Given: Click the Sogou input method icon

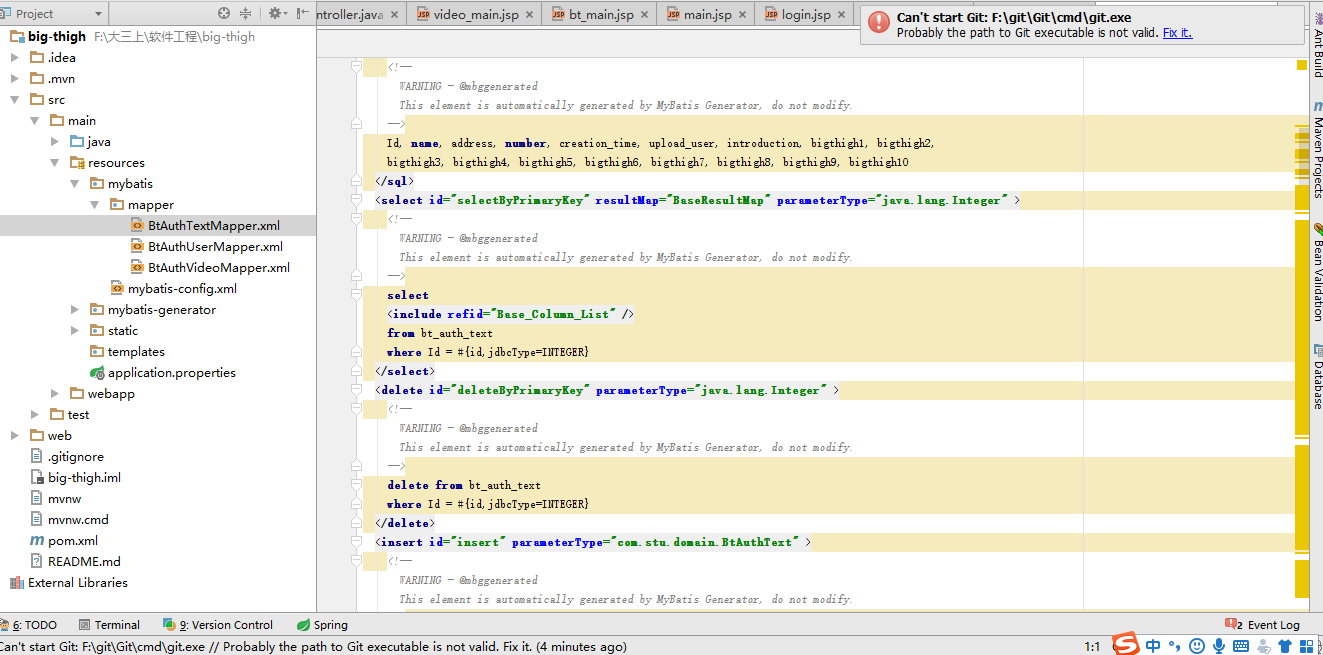Looking at the screenshot, I should tap(1127, 645).
